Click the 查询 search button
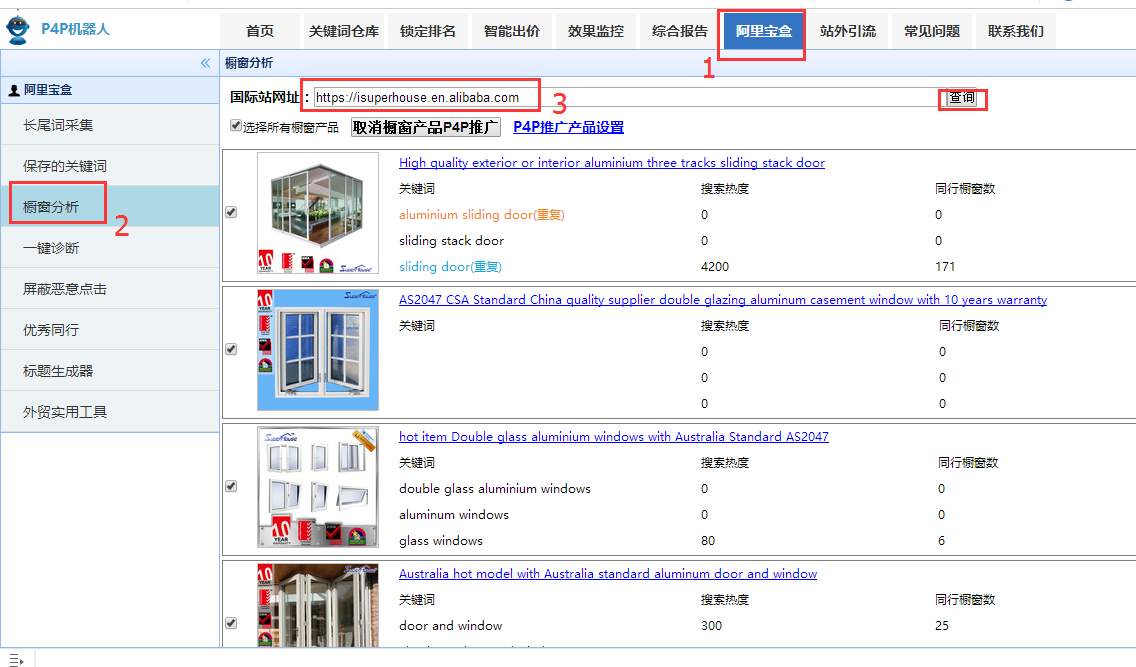The width and height of the screenshot is (1136, 667). (962, 97)
